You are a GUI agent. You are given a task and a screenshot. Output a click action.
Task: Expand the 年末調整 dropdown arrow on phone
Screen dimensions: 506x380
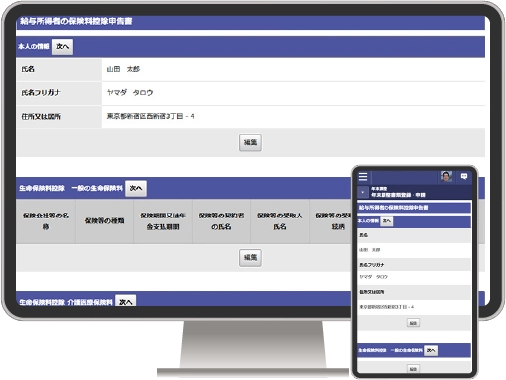tap(363, 192)
